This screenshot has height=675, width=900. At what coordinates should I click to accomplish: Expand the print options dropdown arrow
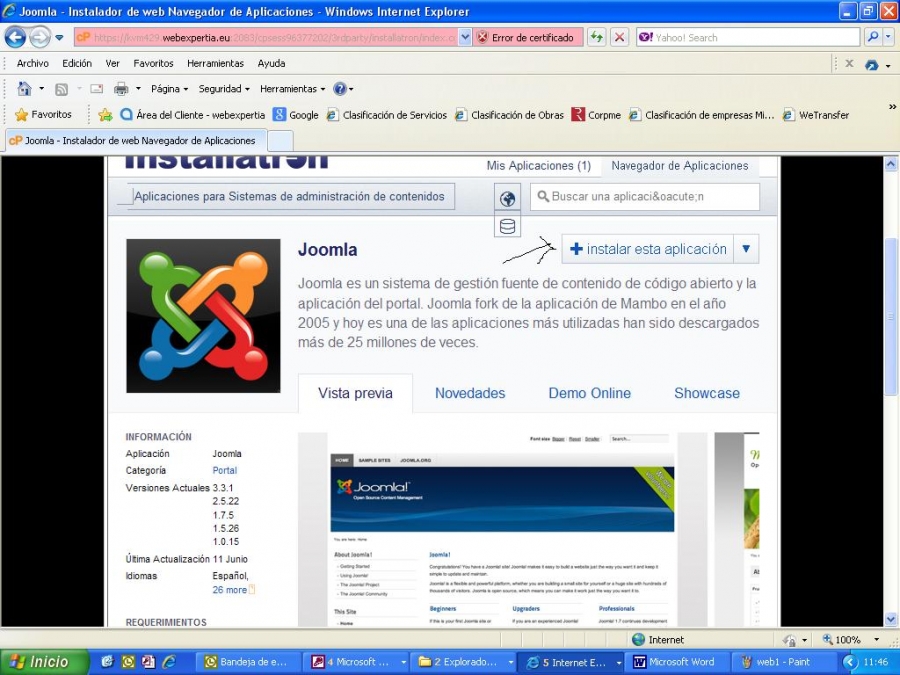(138, 89)
